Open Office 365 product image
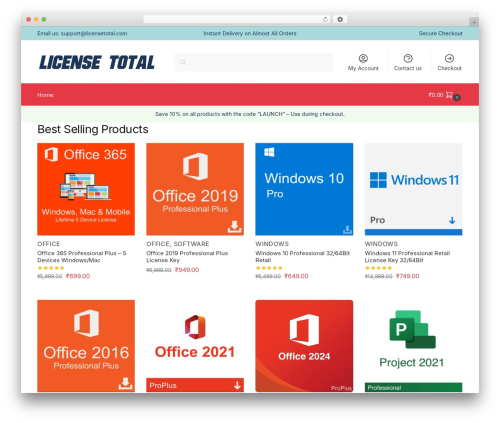Screen dimensions: 500x423 (x=86, y=189)
